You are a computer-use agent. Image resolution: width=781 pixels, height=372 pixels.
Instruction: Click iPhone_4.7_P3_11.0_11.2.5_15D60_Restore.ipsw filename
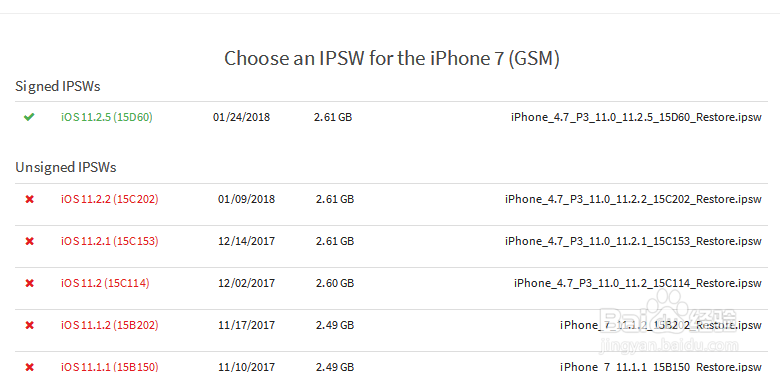pos(636,118)
